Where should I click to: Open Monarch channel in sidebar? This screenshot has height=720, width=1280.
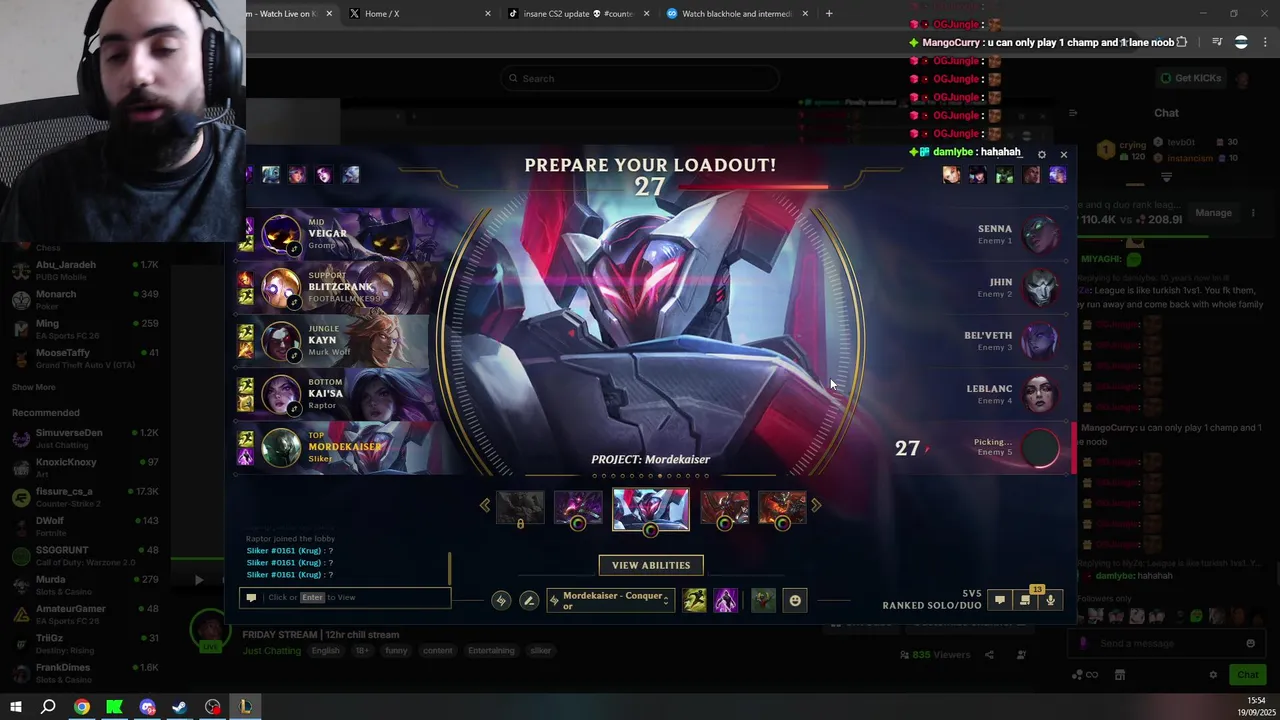[x=85, y=299]
